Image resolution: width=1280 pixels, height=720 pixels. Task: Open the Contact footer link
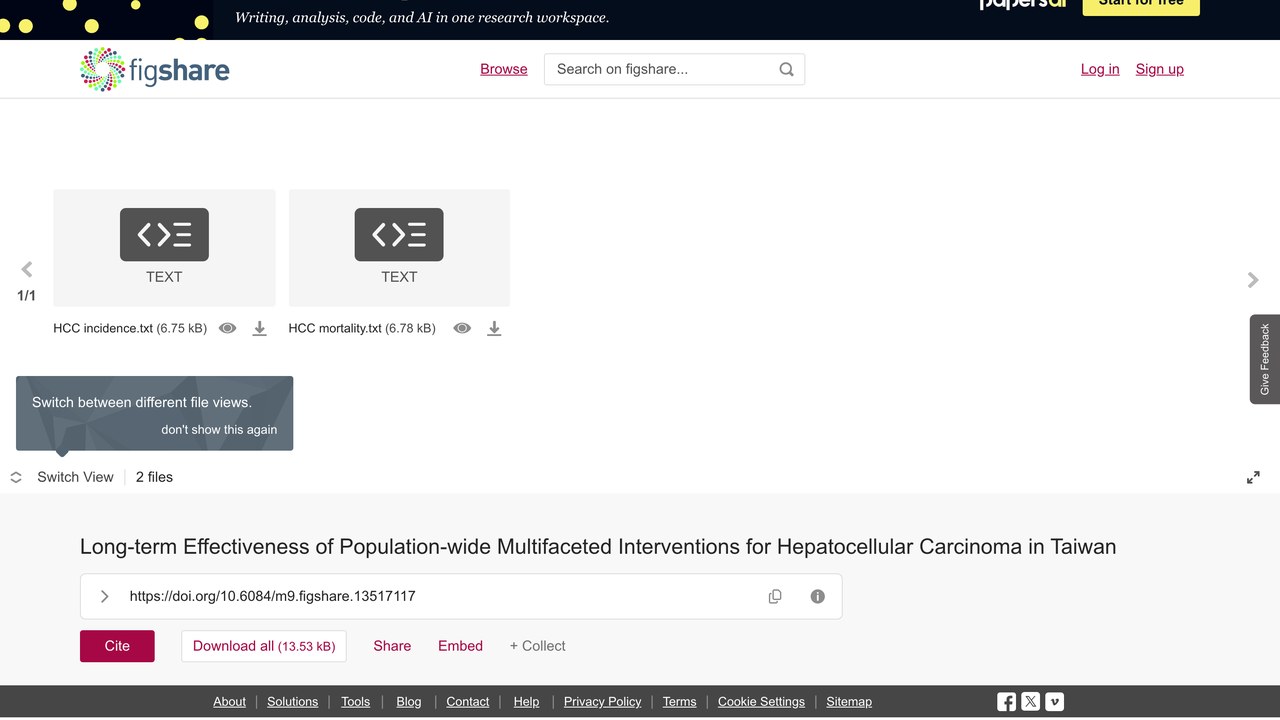(x=468, y=702)
